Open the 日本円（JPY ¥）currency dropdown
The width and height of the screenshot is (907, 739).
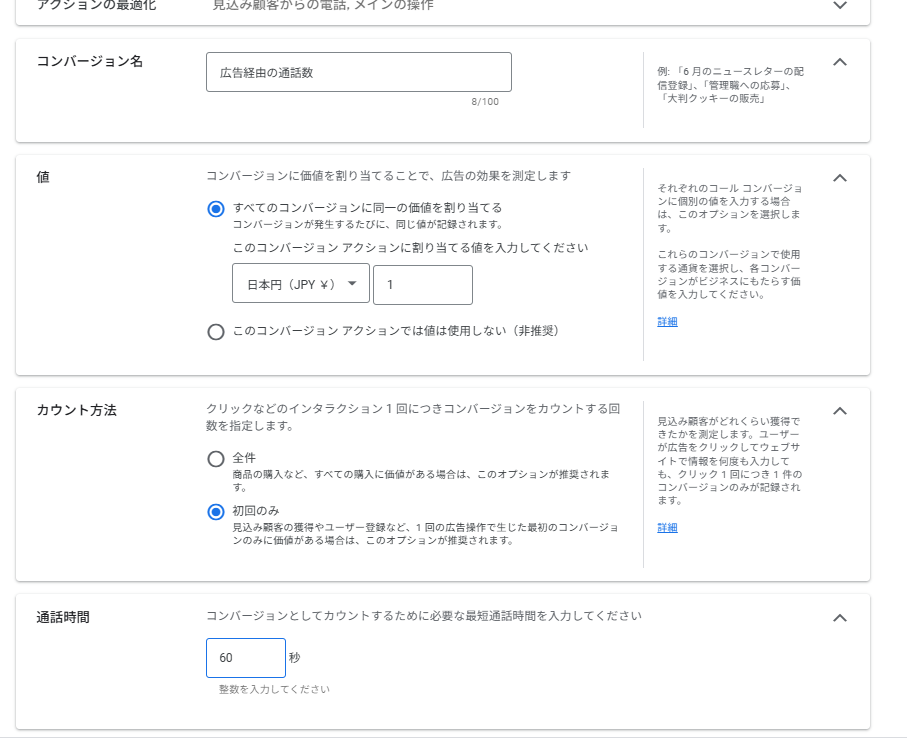point(301,285)
